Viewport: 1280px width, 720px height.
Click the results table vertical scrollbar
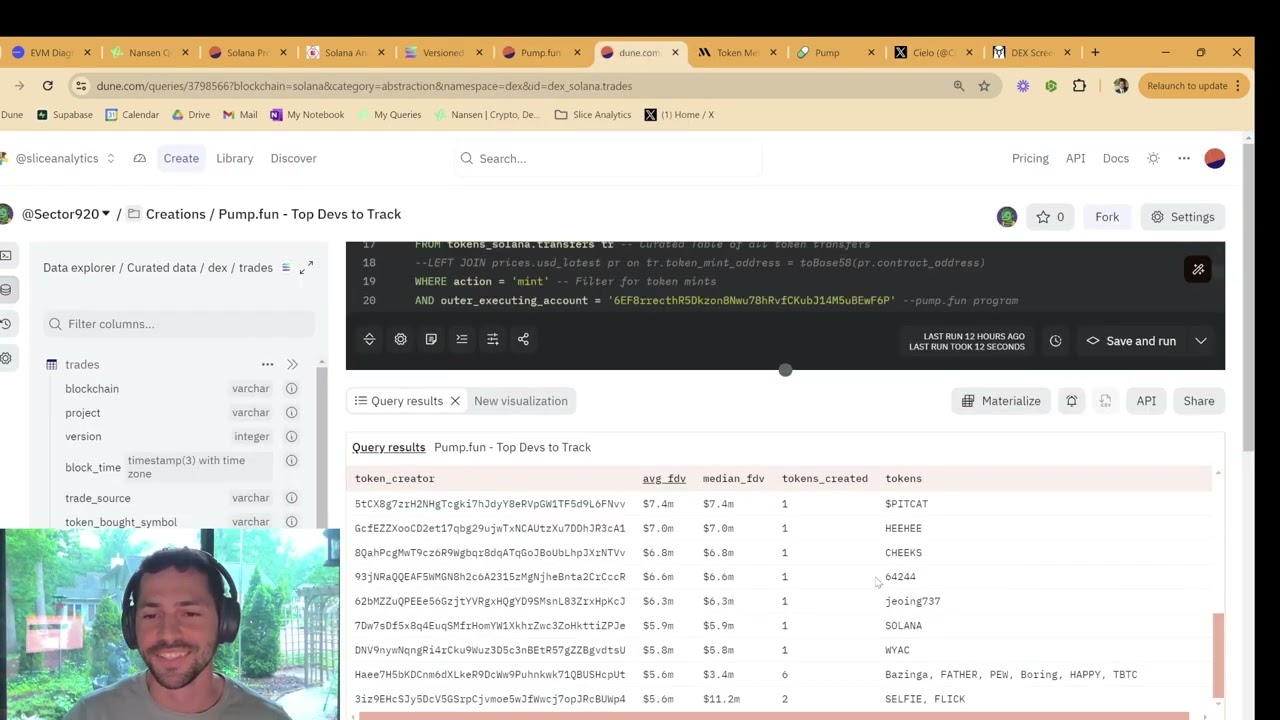point(1217,655)
